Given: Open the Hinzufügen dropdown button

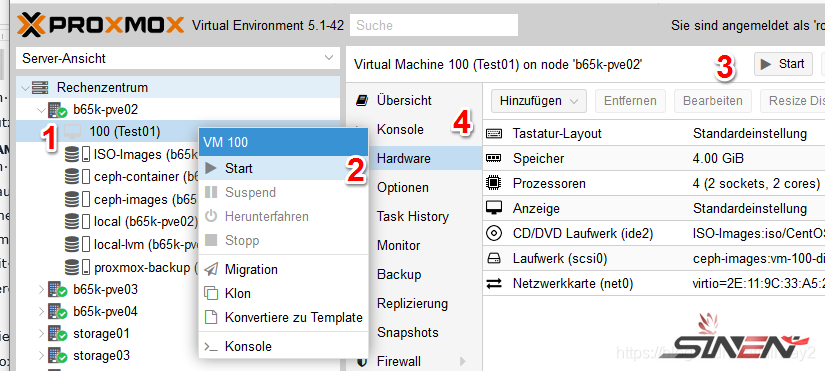Looking at the screenshot, I should pyautogui.click(x=539, y=101).
